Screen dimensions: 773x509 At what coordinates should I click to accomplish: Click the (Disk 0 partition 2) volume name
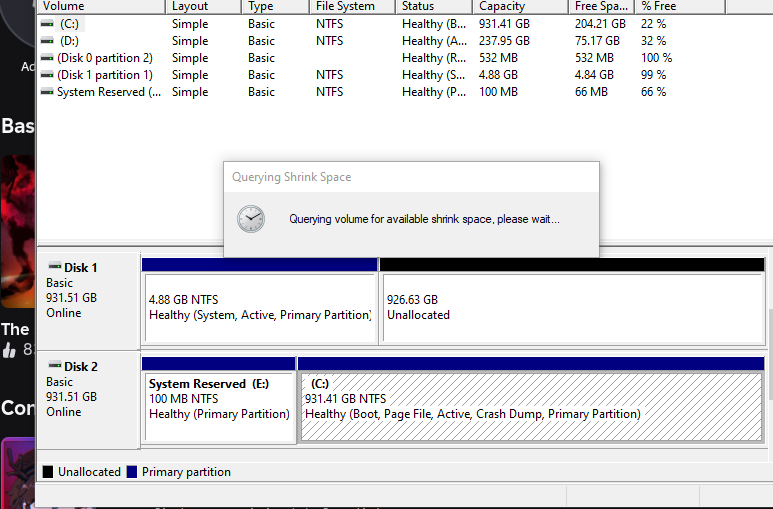click(105, 58)
